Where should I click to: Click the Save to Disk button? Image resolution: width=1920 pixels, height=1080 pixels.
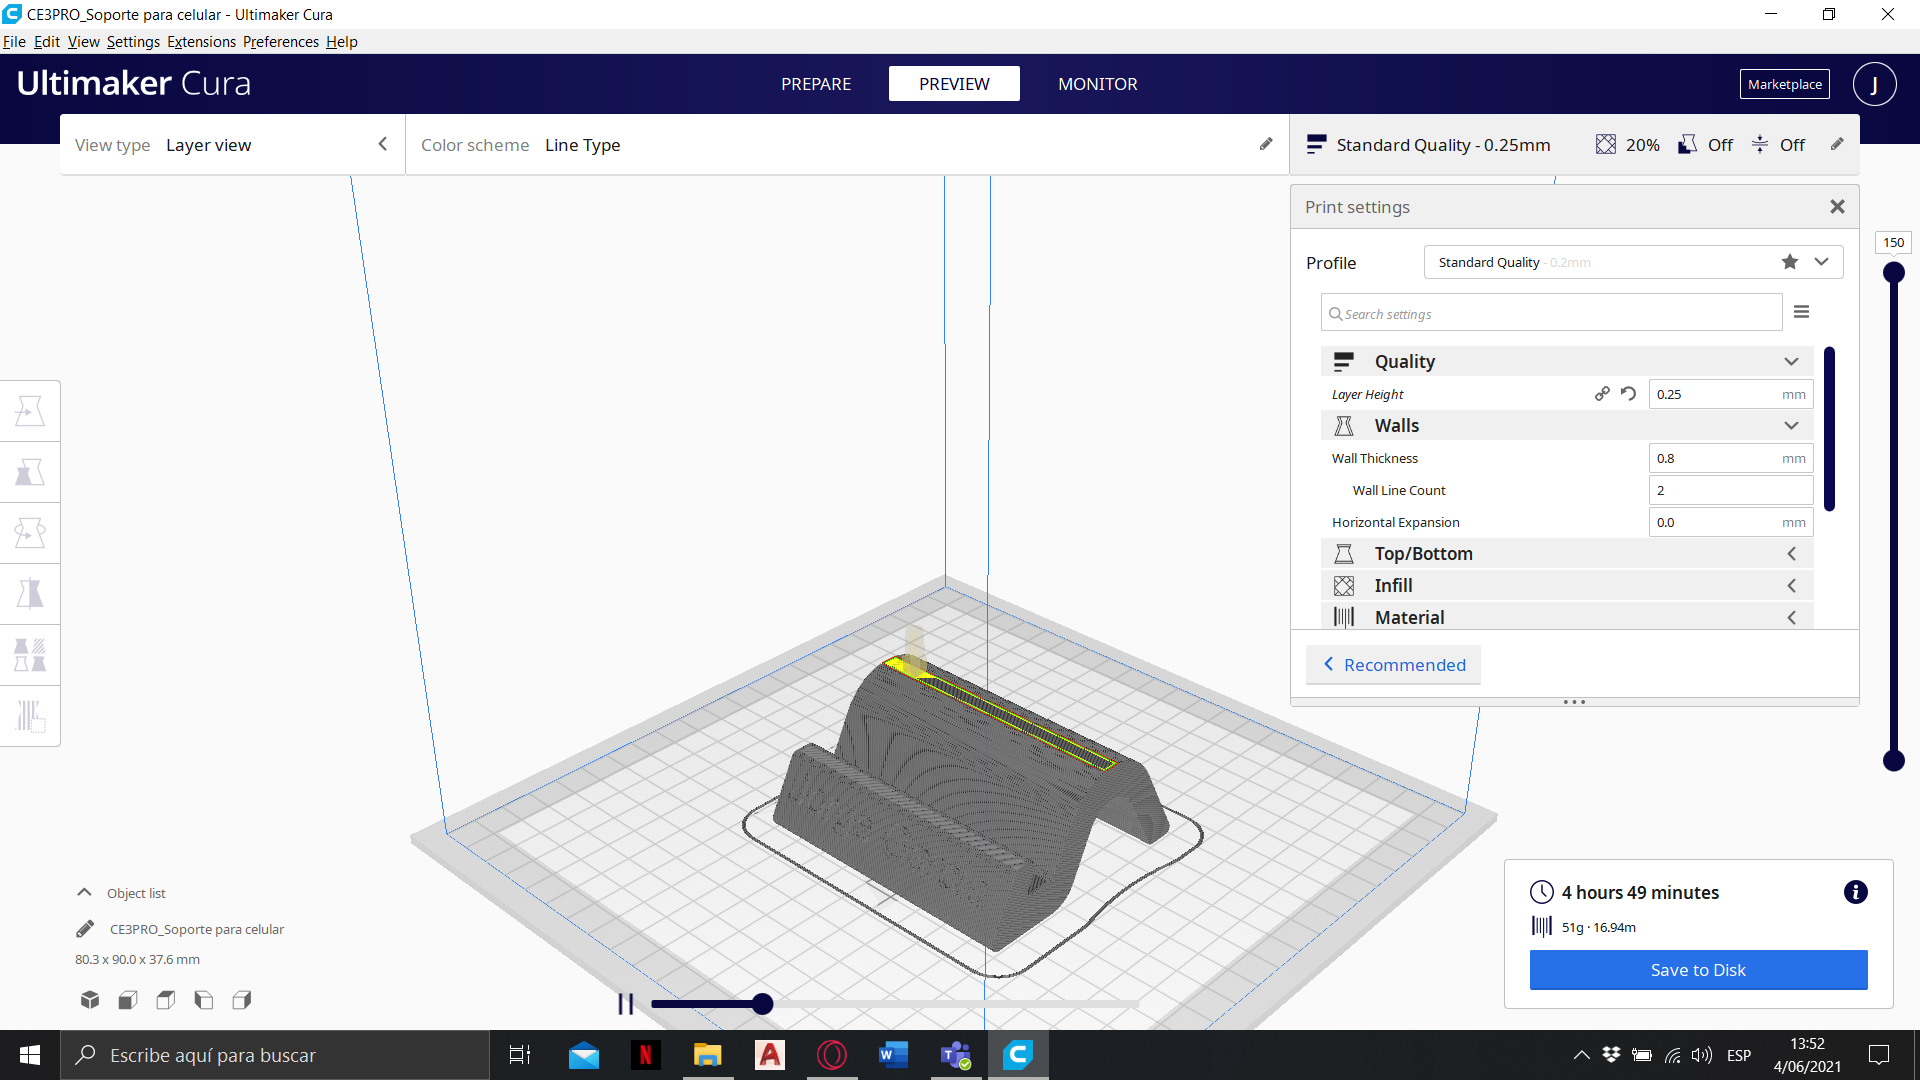click(x=1698, y=970)
